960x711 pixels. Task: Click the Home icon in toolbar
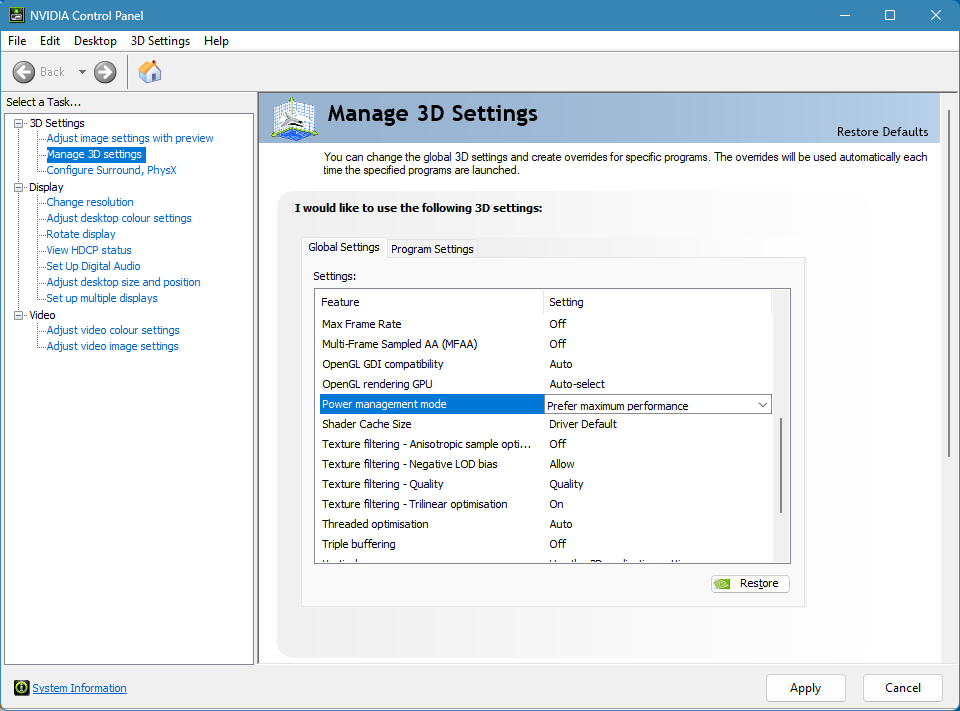(150, 72)
